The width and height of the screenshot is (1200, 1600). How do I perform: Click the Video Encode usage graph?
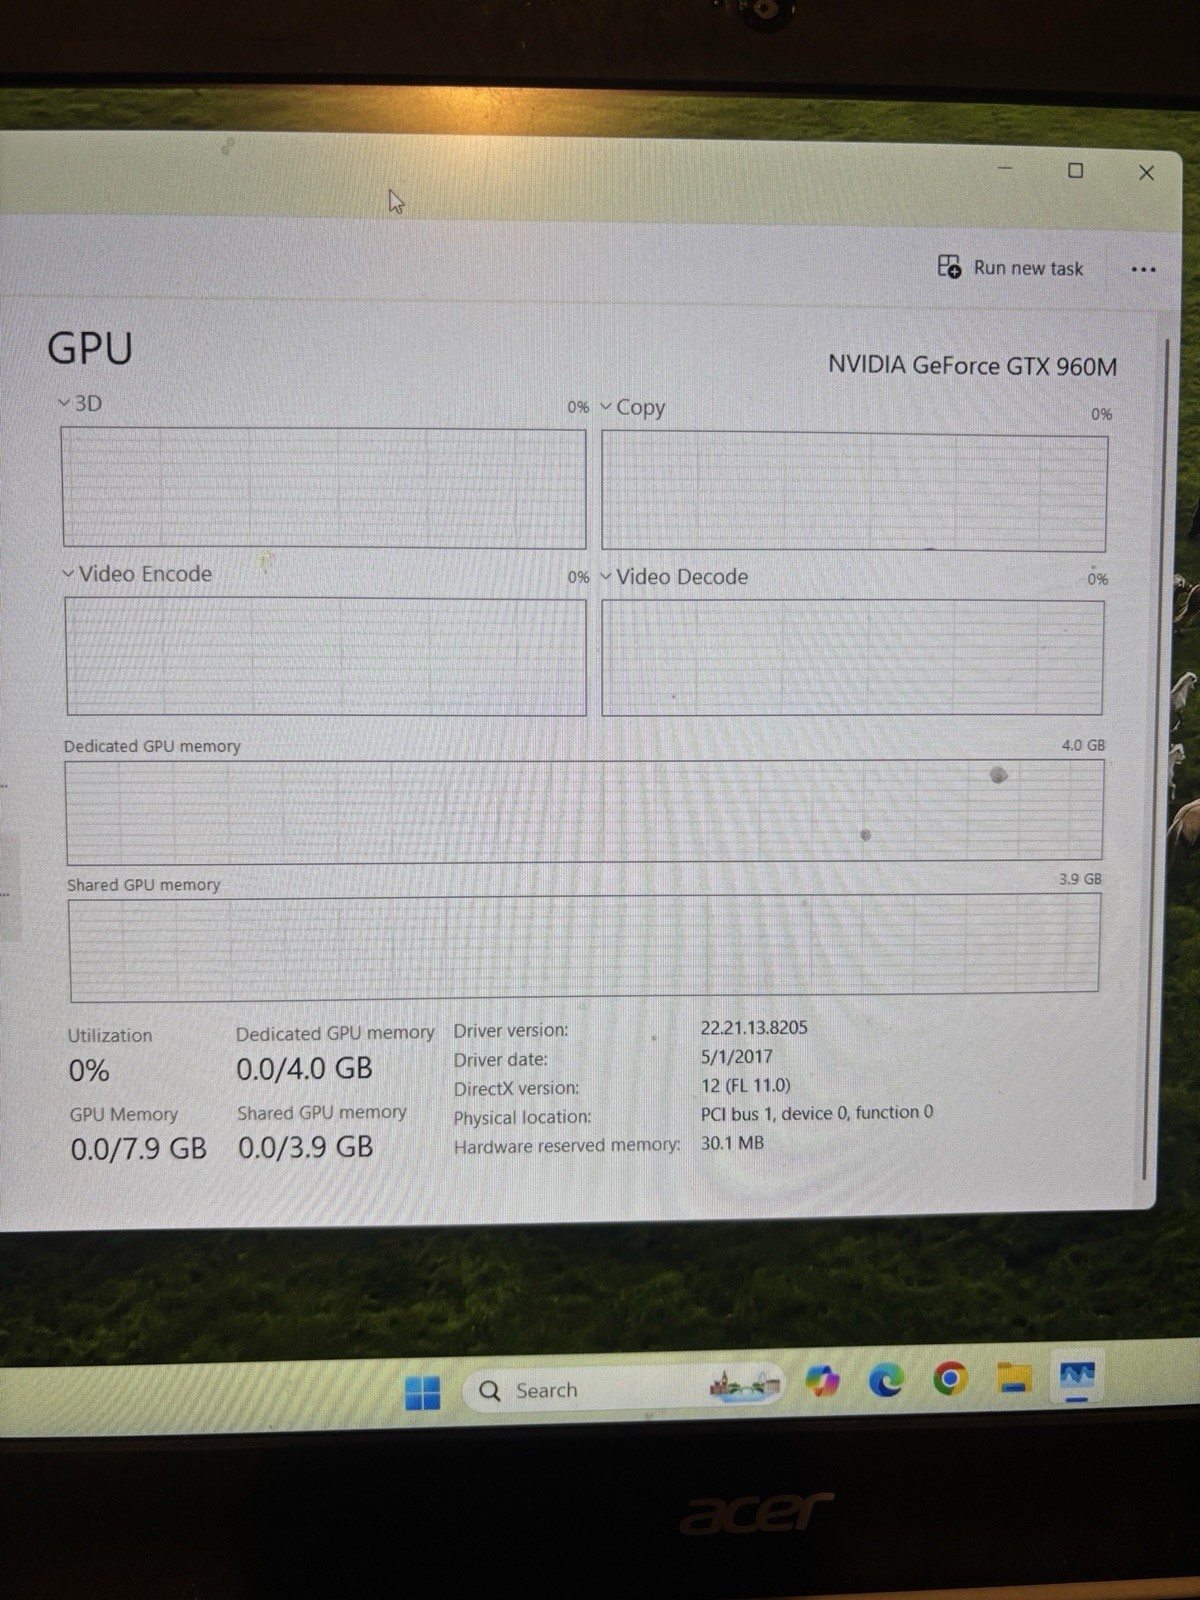325,657
